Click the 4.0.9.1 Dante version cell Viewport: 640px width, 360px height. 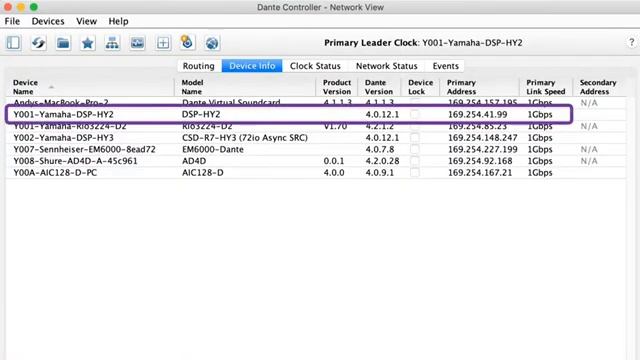click(380, 173)
